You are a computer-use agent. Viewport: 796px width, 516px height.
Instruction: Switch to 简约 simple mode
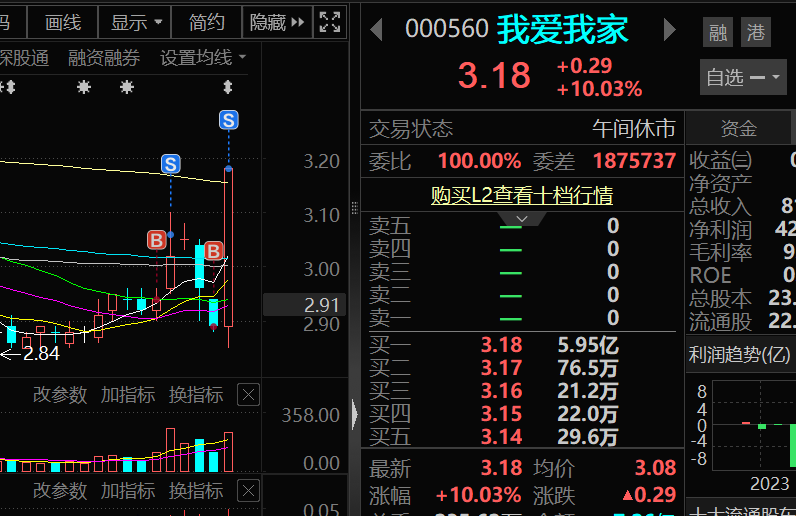coord(207,23)
